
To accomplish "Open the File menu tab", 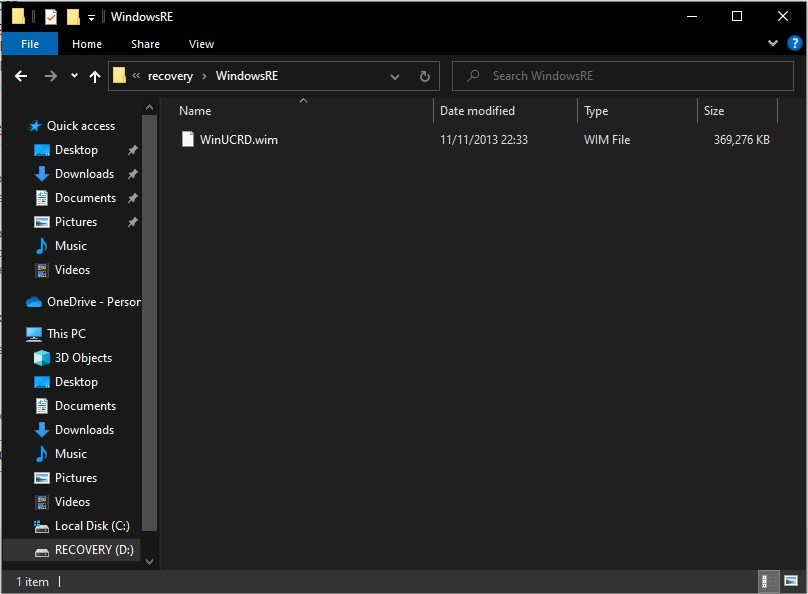I will pyautogui.click(x=30, y=44).
